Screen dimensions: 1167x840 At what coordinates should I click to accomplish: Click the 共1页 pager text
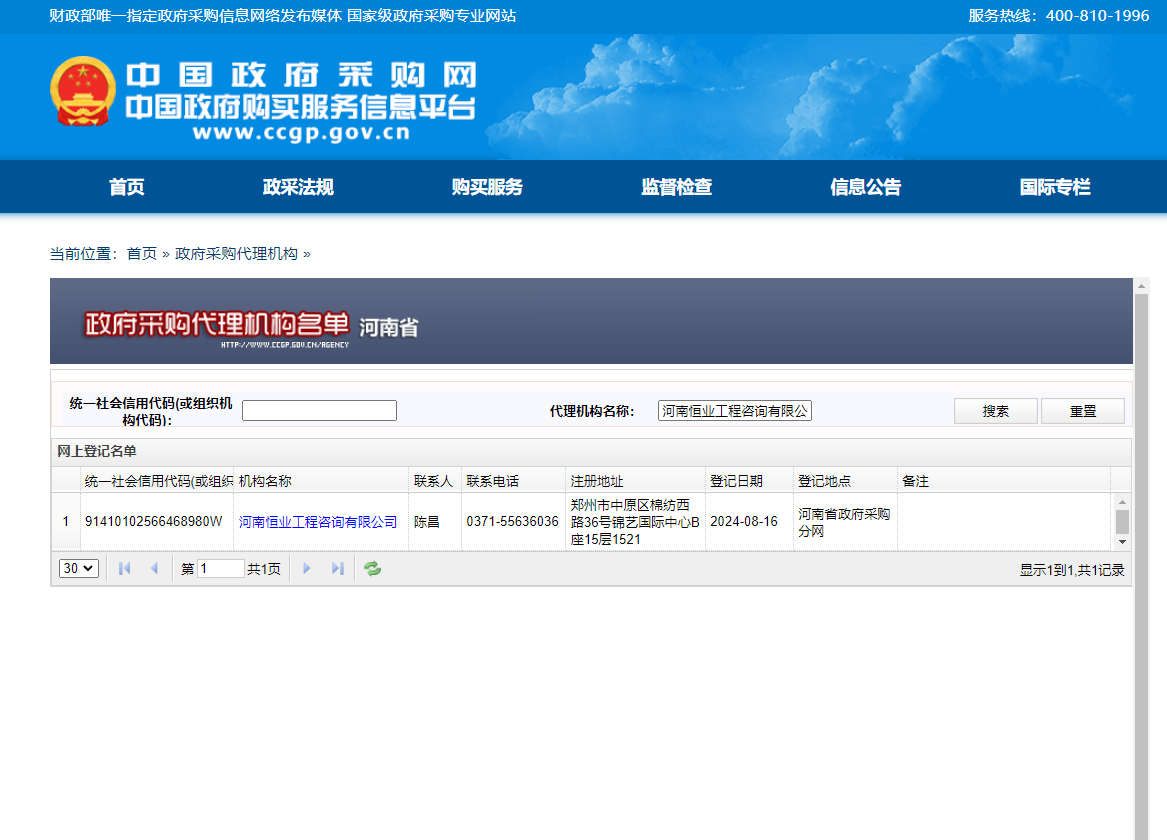click(263, 569)
